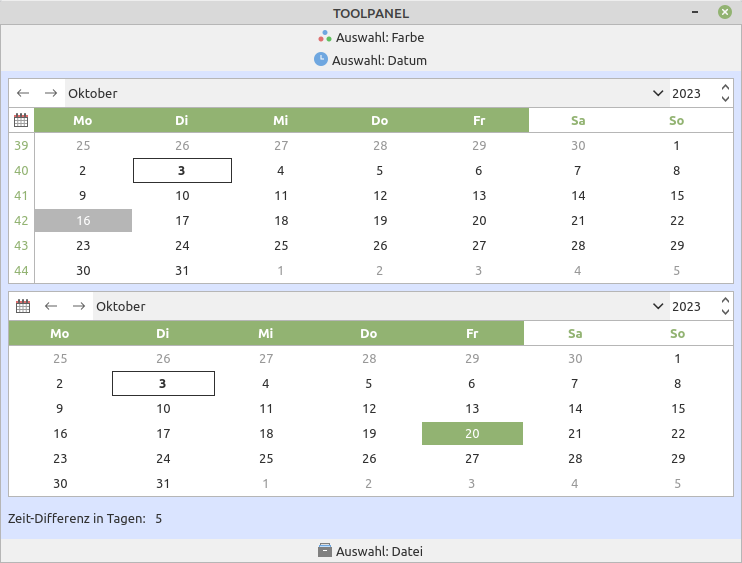The image size is (742, 563).
Task: Click the calendar icon beside lower navigation arrows
Action: [x=23, y=306]
